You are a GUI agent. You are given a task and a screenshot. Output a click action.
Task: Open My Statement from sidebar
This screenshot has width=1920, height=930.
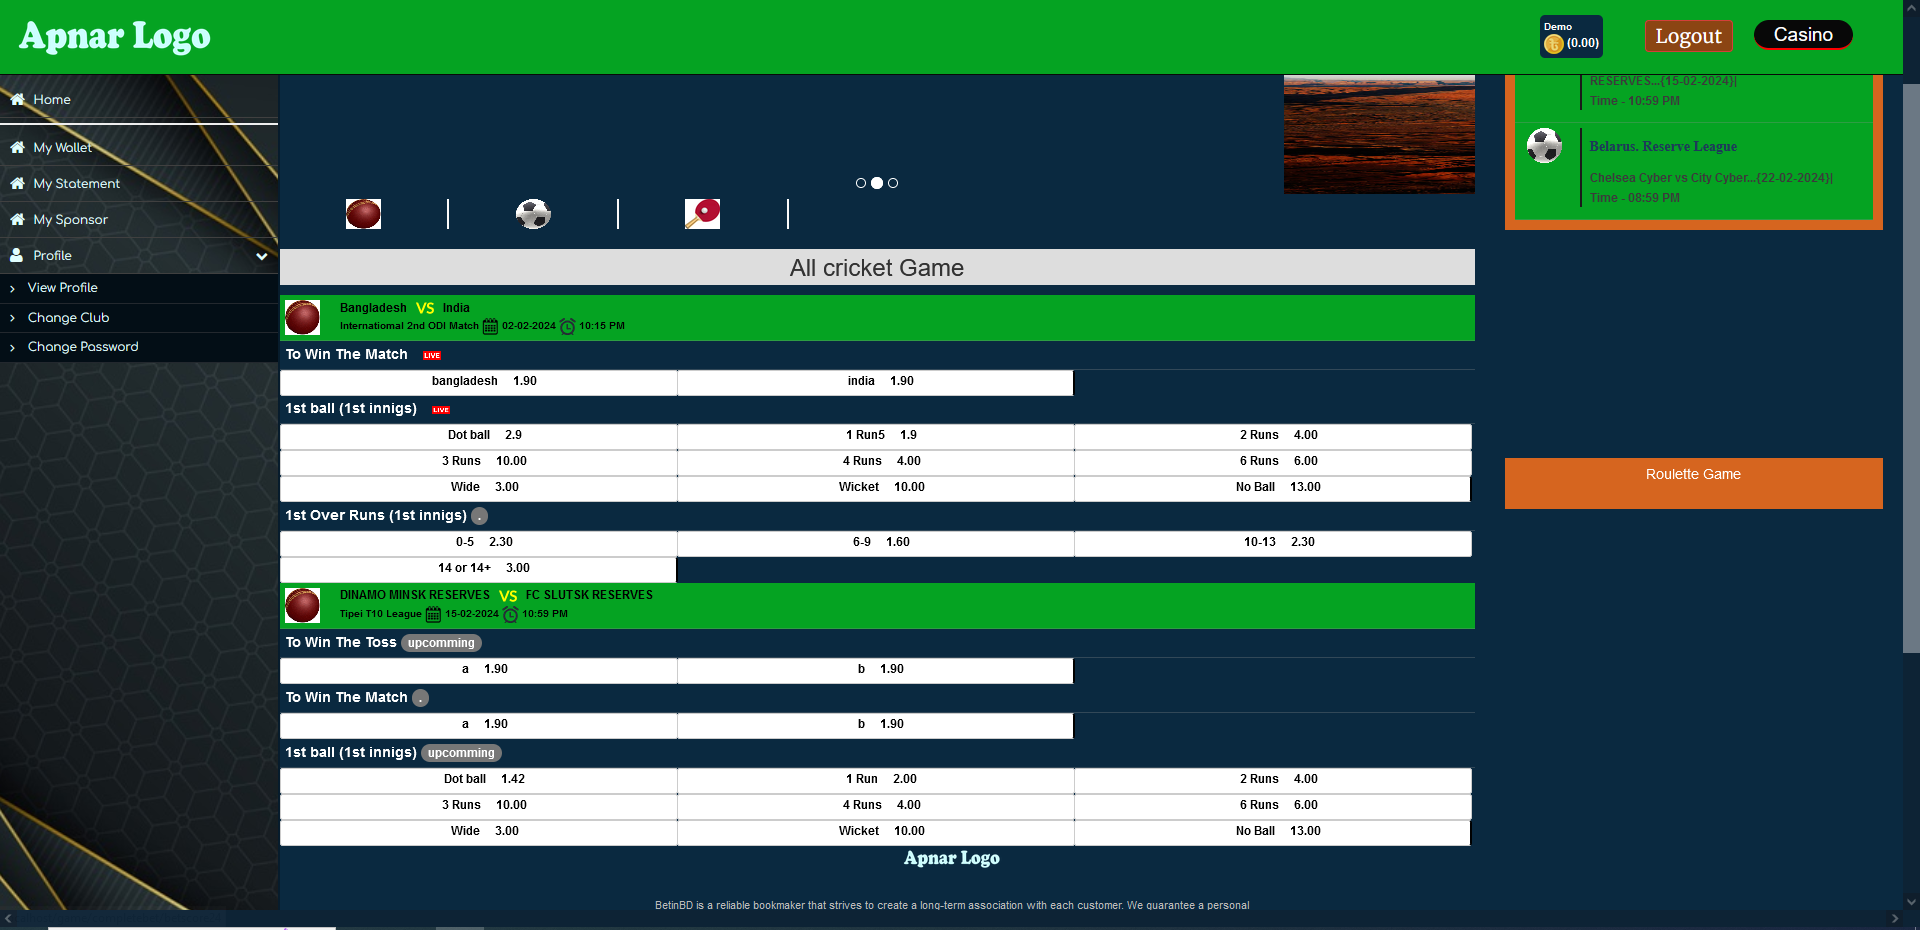point(76,184)
